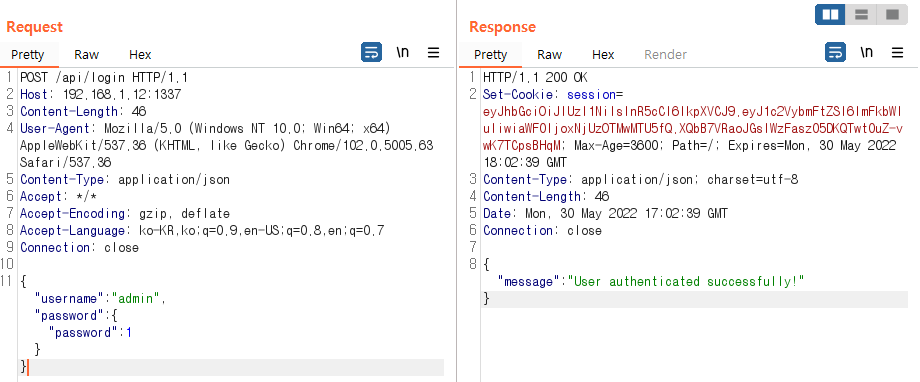Switch to the Response Pretty tab

tap(491, 55)
